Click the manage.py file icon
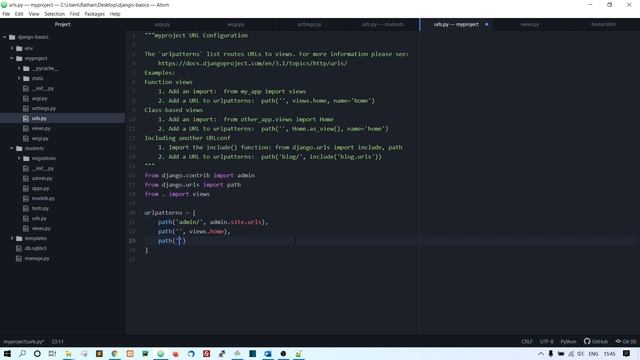The image size is (640, 360). coord(18,258)
